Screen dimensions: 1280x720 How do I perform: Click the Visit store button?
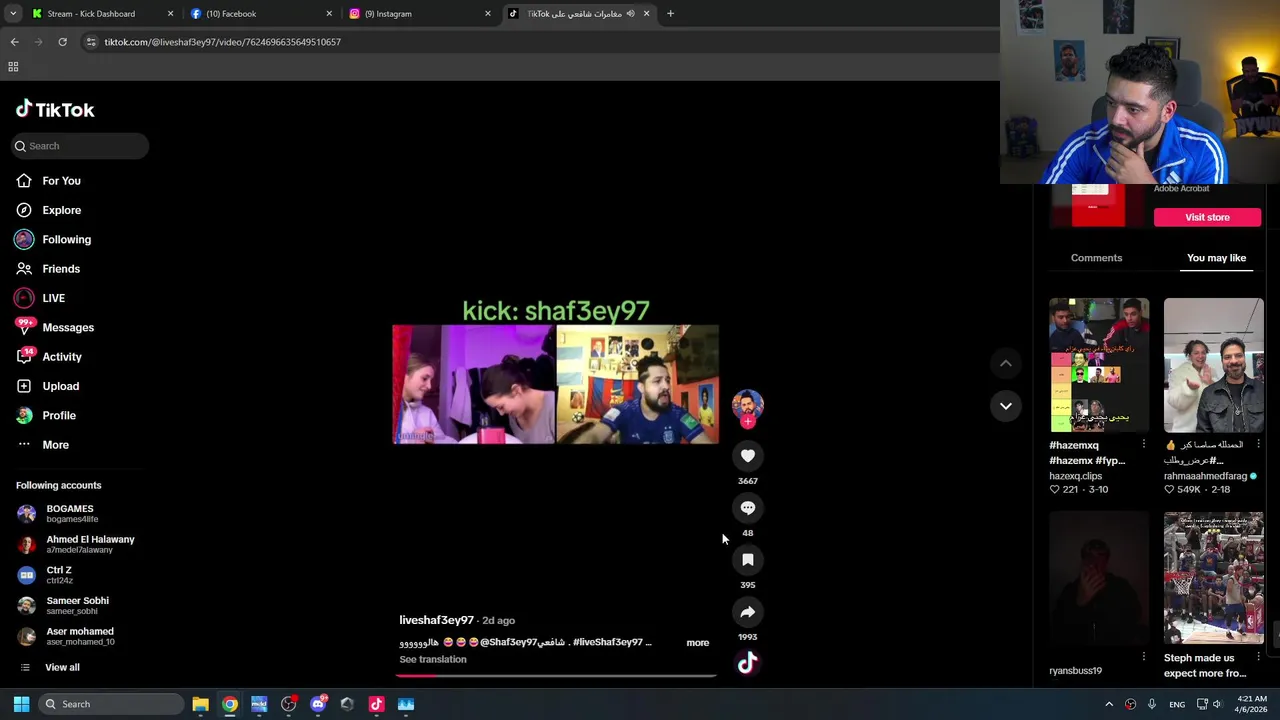[x=1207, y=217]
